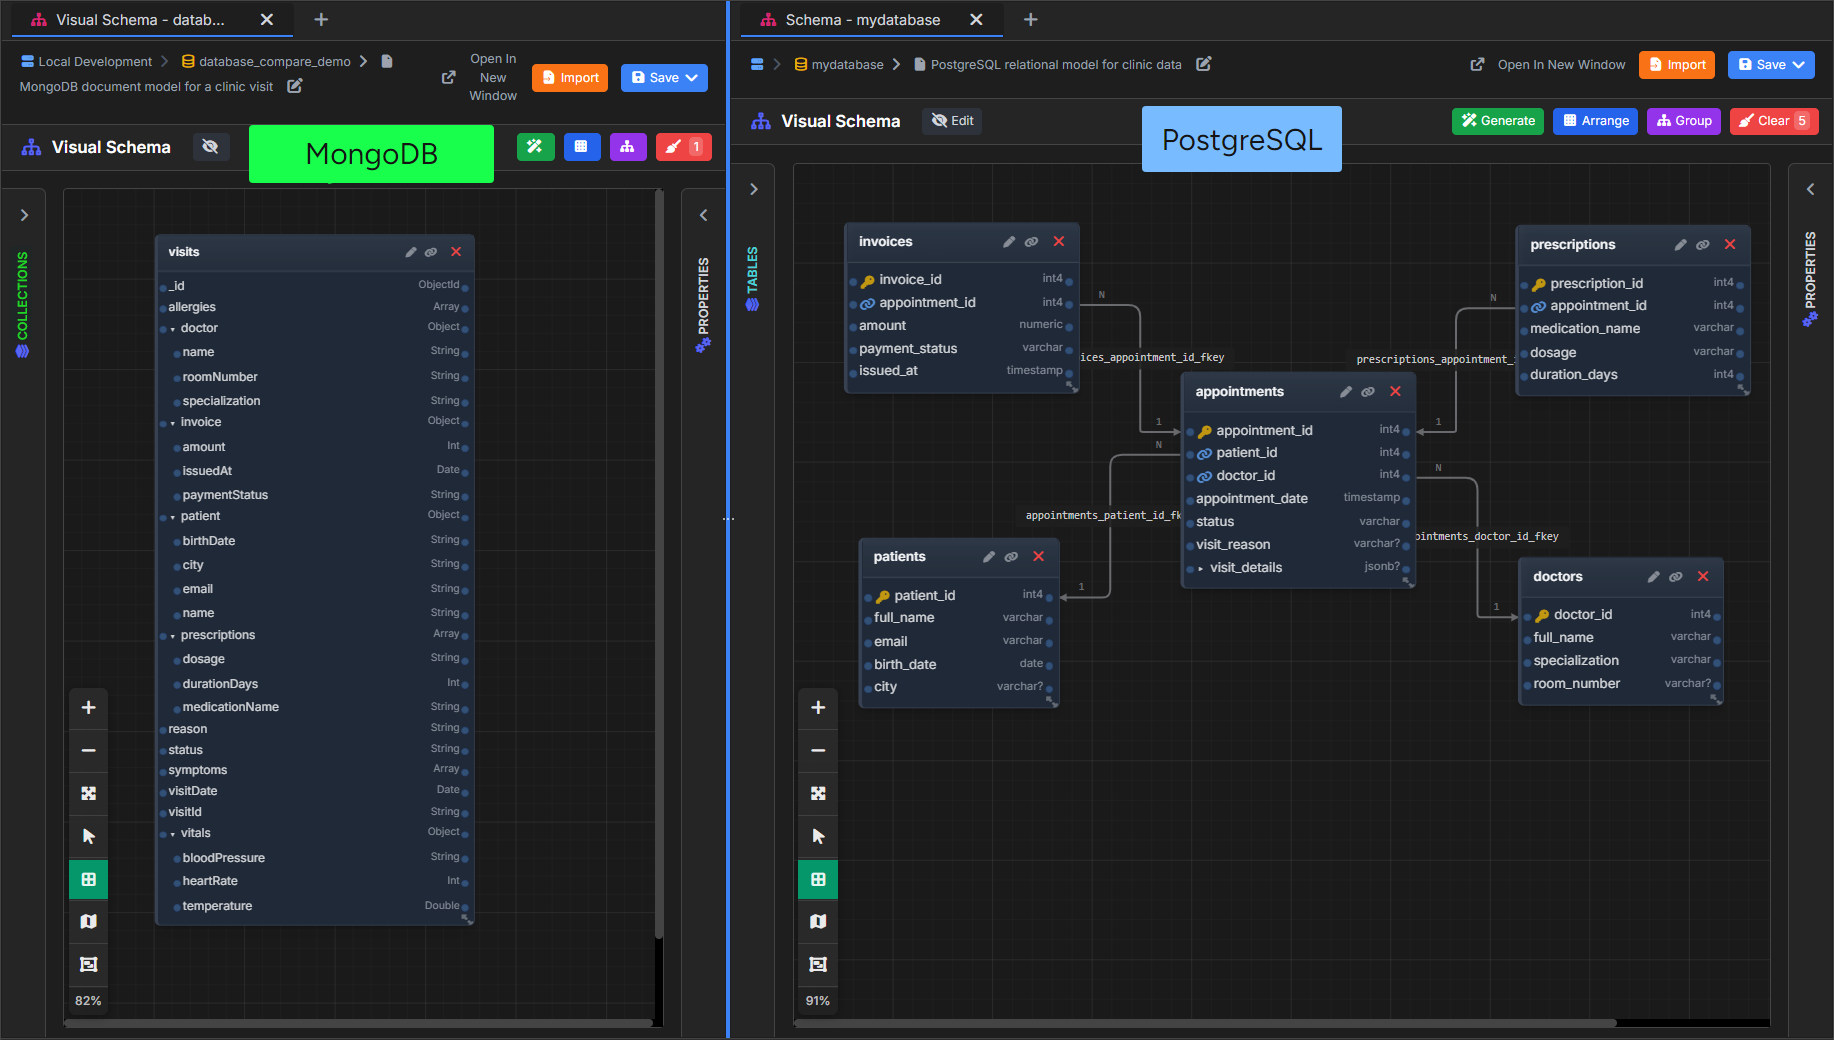Viewport: 1834px width, 1040px height.
Task: Click PostgreSQL canvas horizontal scrollbar
Action: tap(1205, 1023)
